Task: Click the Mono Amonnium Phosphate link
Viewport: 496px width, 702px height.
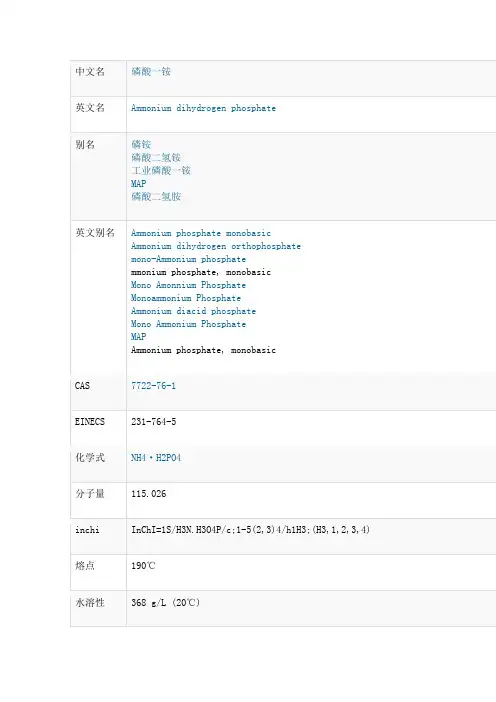Action: (188, 285)
